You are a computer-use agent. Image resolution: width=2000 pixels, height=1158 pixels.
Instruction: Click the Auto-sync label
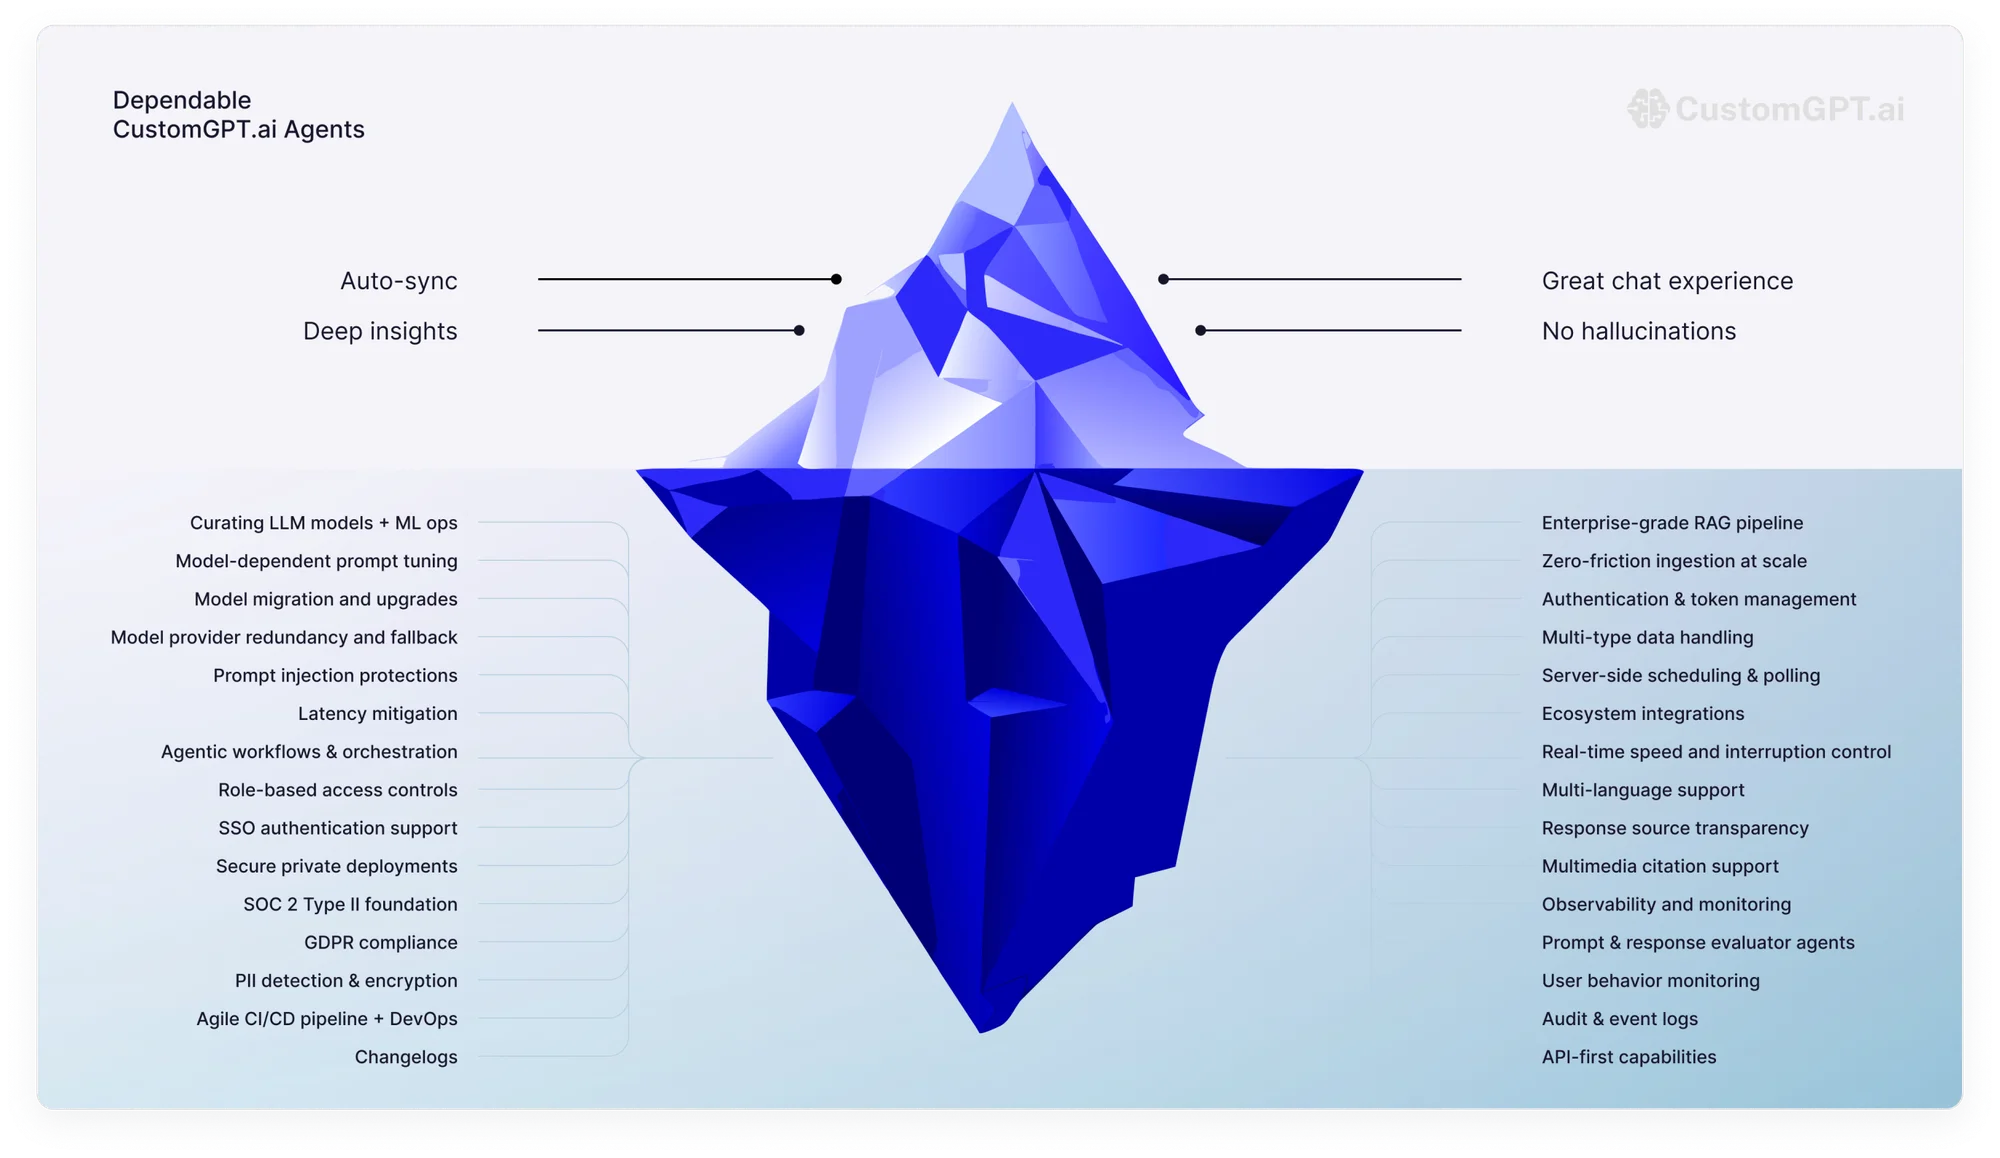(398, 281)
